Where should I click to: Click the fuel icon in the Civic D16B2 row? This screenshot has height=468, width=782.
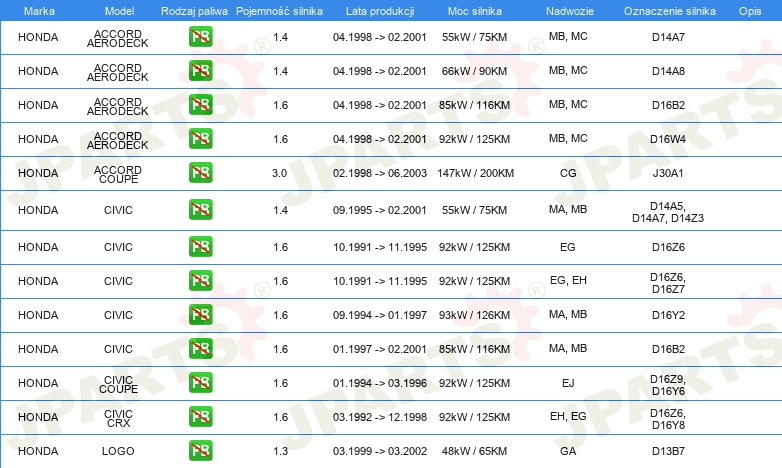(200, 348)
